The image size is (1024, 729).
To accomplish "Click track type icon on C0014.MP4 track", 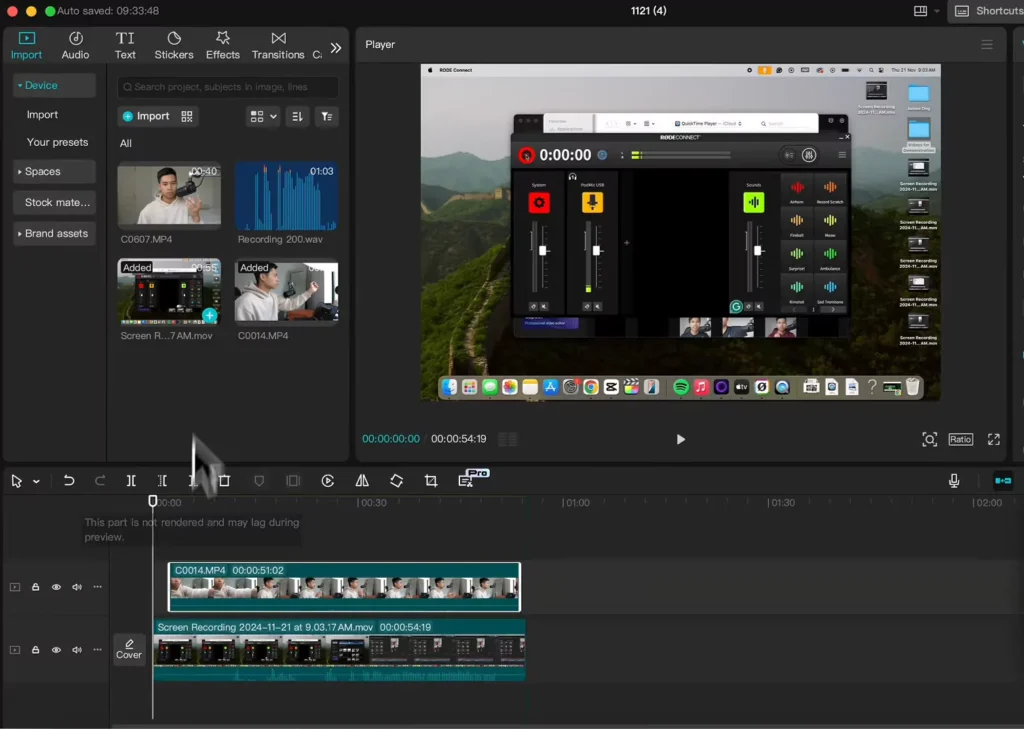I will (14, 587).
